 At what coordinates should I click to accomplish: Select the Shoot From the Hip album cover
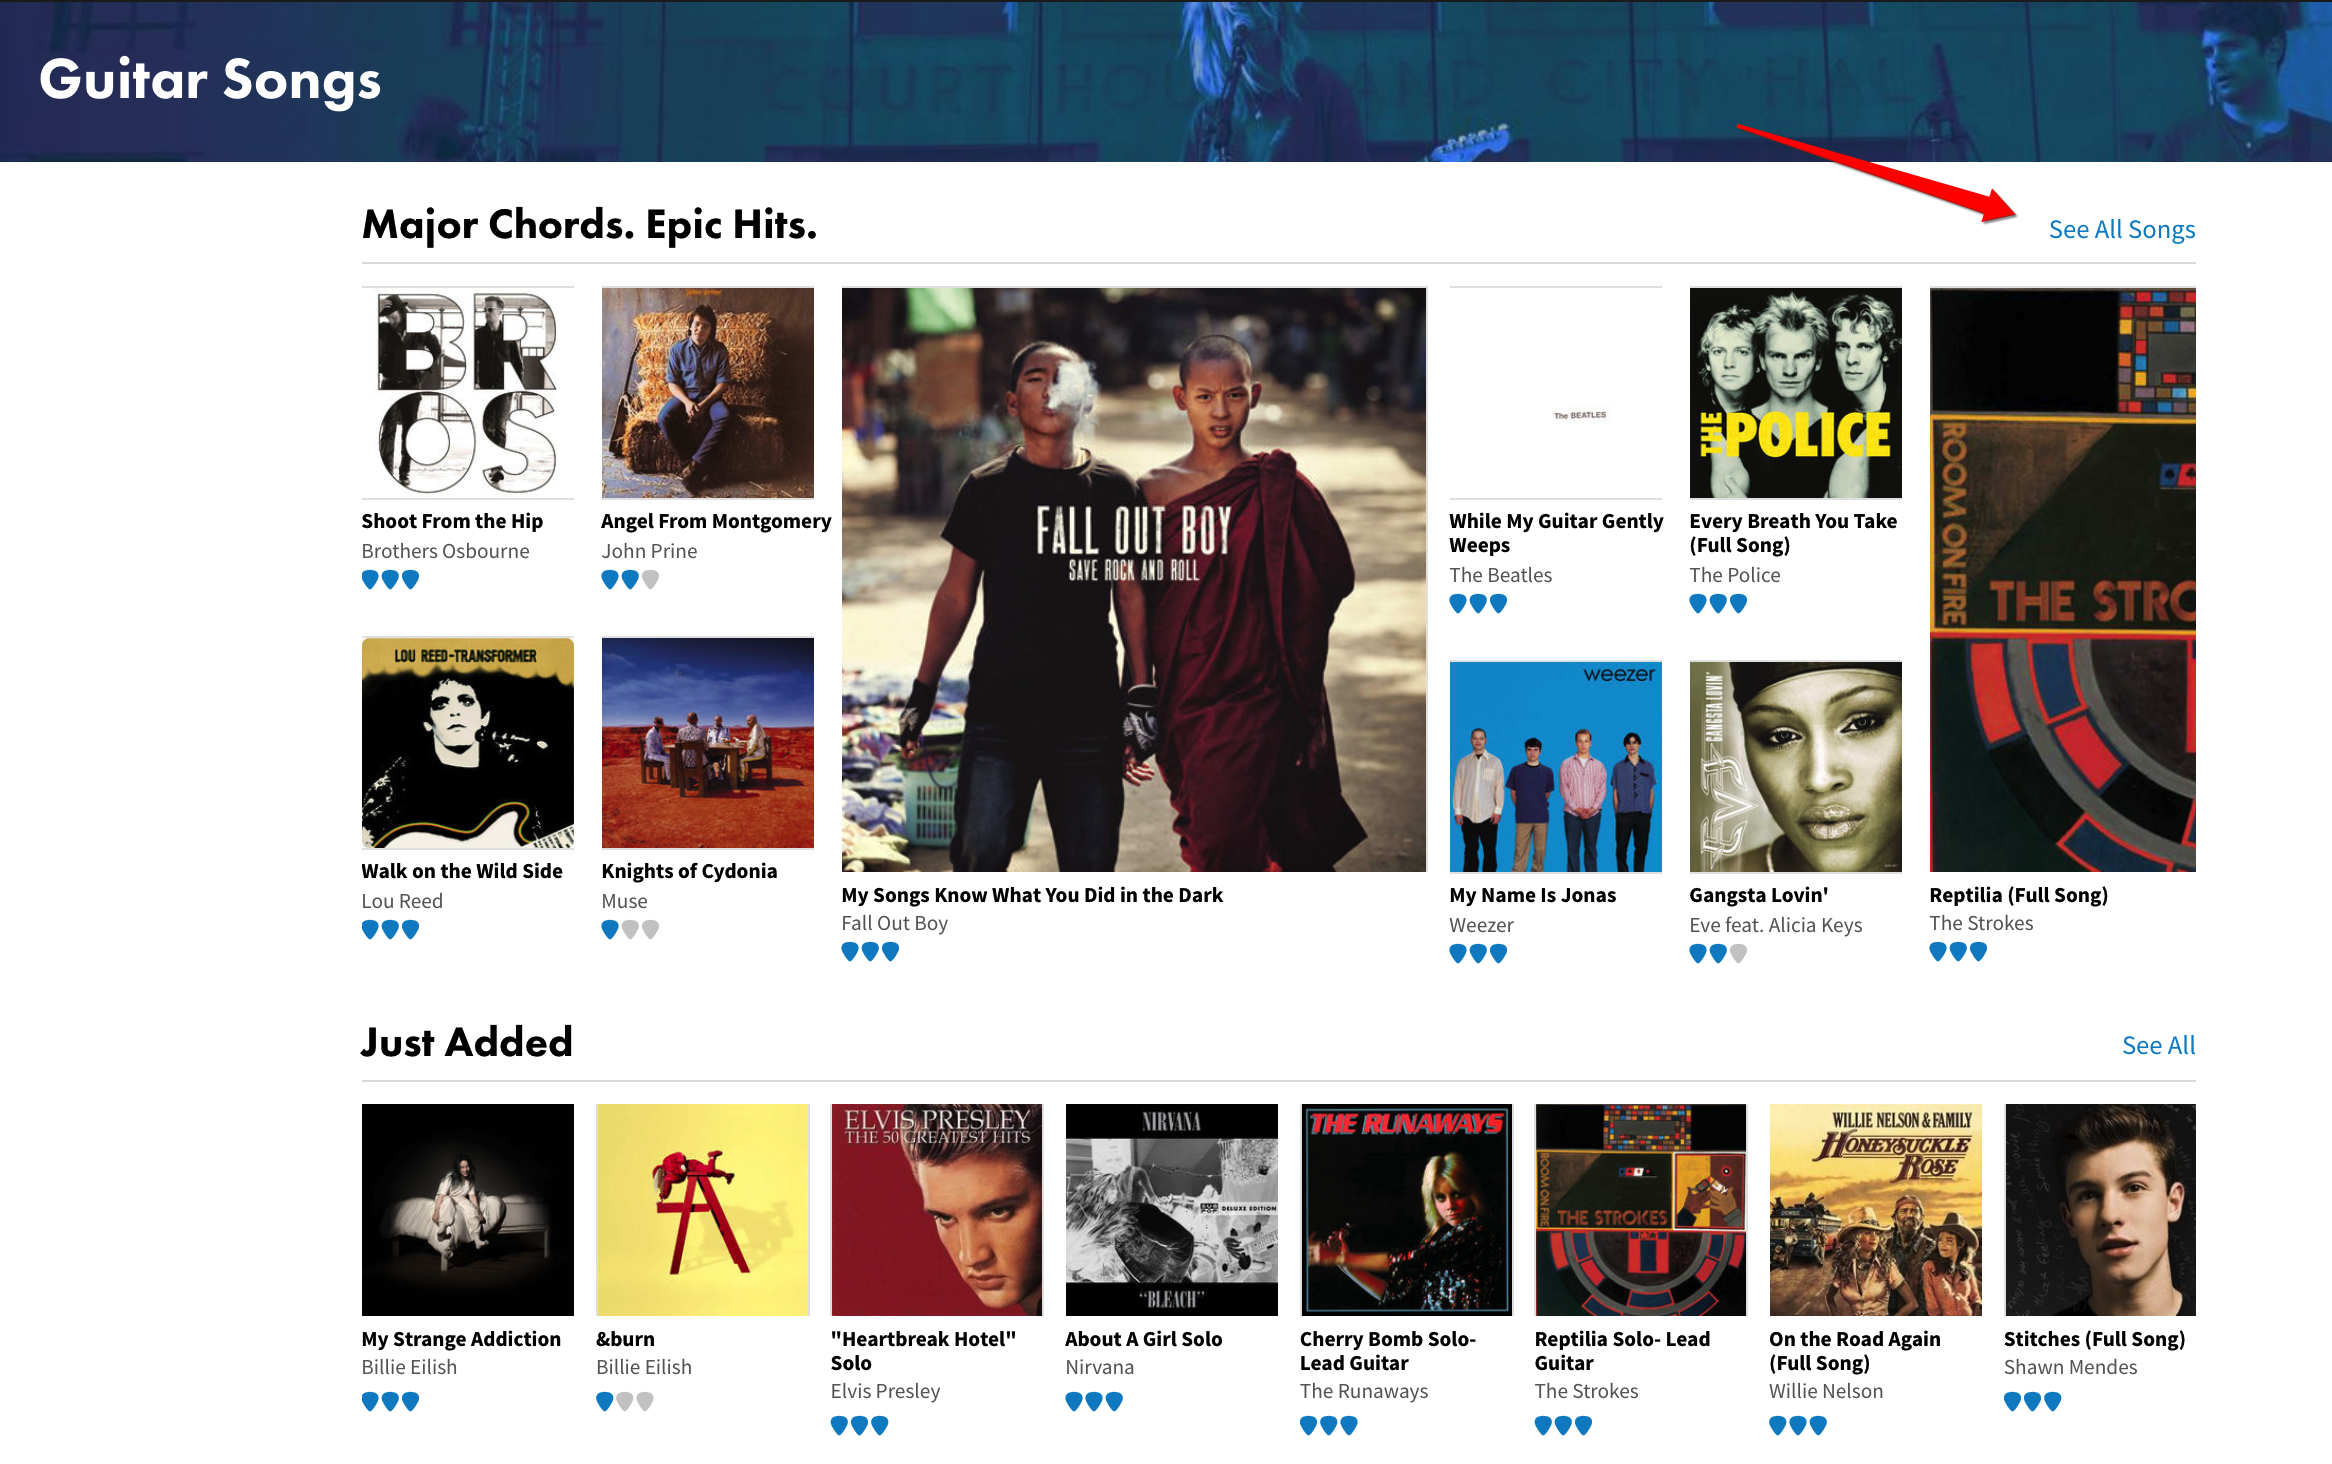tap(467, 393)
